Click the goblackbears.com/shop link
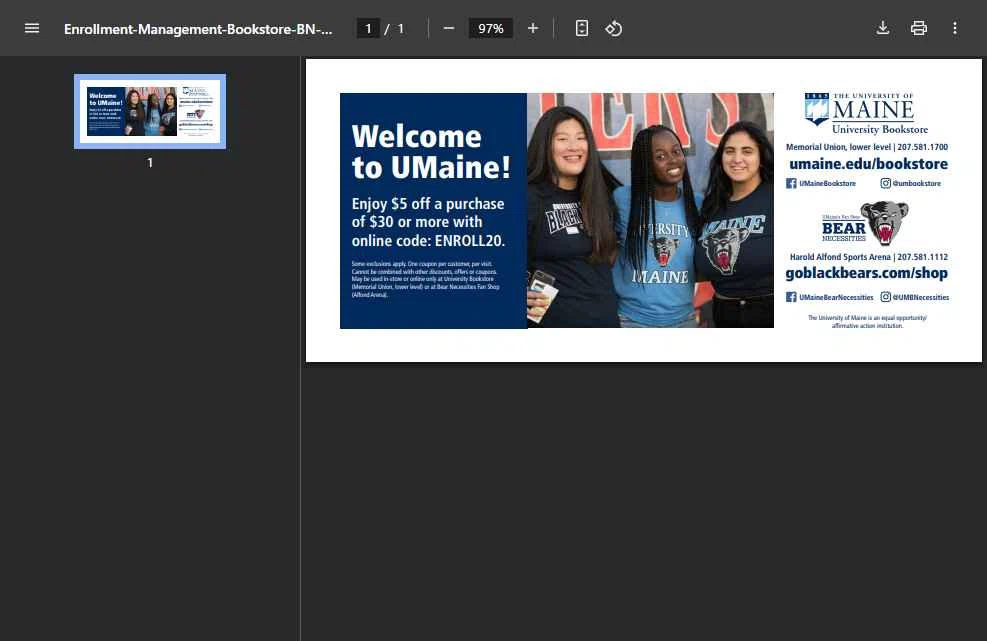Viewport: 987px width, 641px height. 866,273
